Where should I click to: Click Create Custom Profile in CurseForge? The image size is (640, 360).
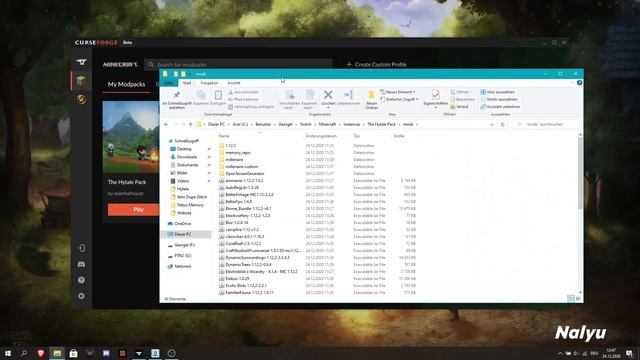(x=376, y=64)
